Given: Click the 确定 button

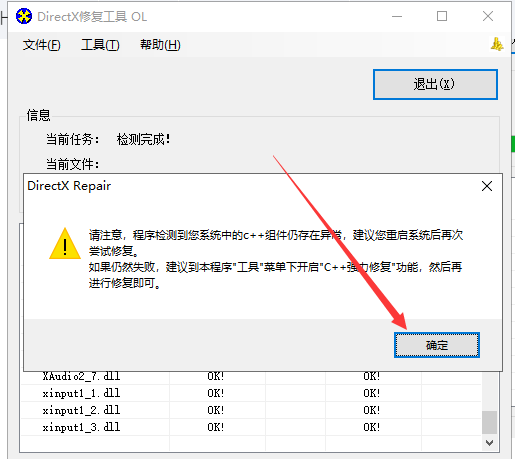Looking at the screenshot, I should (x=437, y=345).
